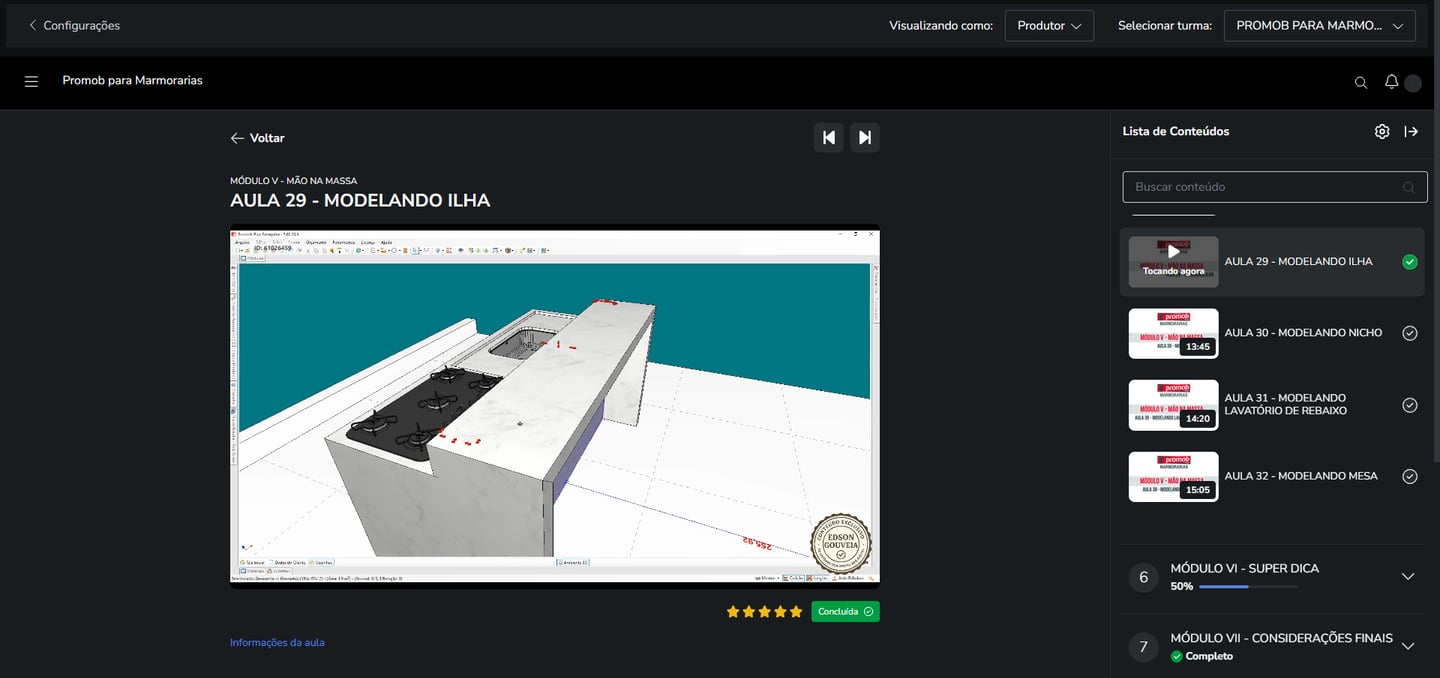Open the Aula 29 thumbnail now playing
Screen dimensions: 1440x678
pyautogui.click(x=1174, y=262)
